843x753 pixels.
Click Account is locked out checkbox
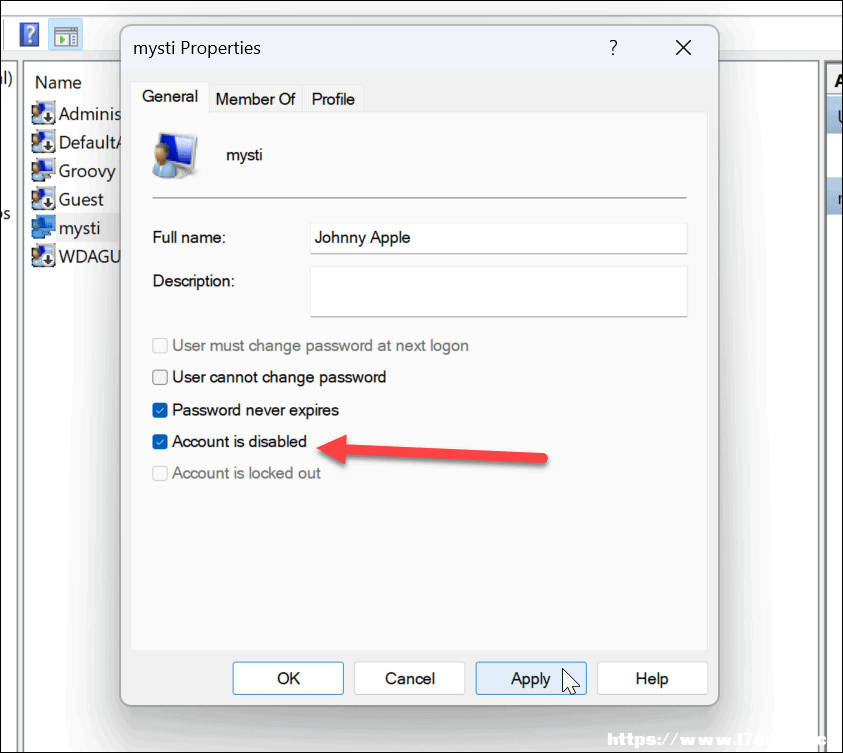point(160,474)
